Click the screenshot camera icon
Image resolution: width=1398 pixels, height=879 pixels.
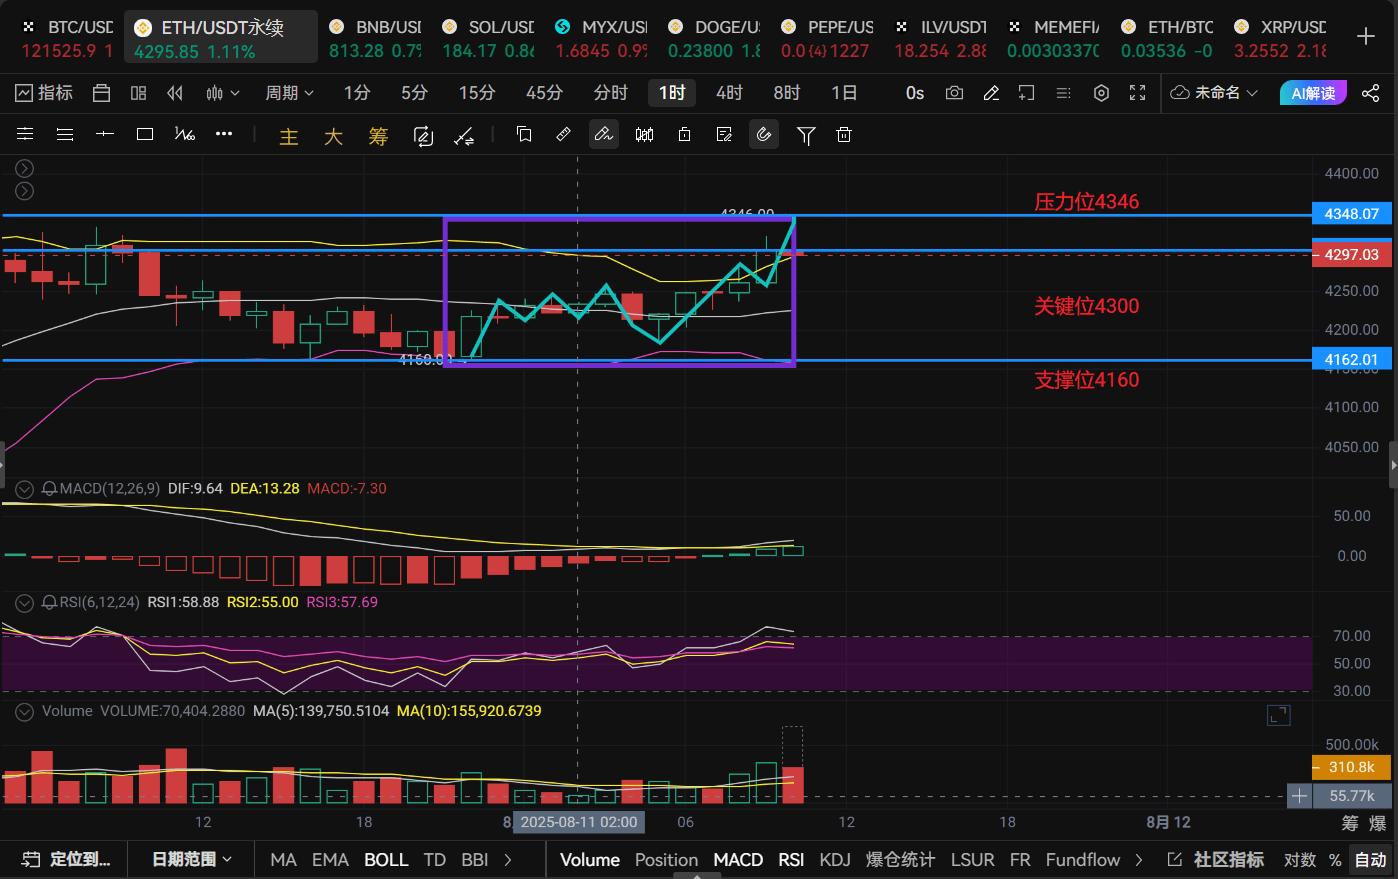(x=954, y=93)
